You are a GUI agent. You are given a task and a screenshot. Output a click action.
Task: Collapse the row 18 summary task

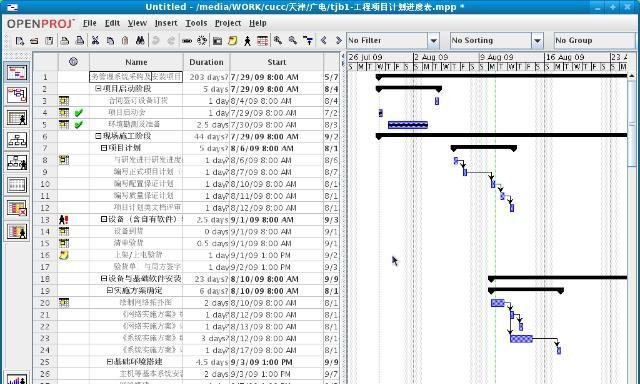coord(104,278)
